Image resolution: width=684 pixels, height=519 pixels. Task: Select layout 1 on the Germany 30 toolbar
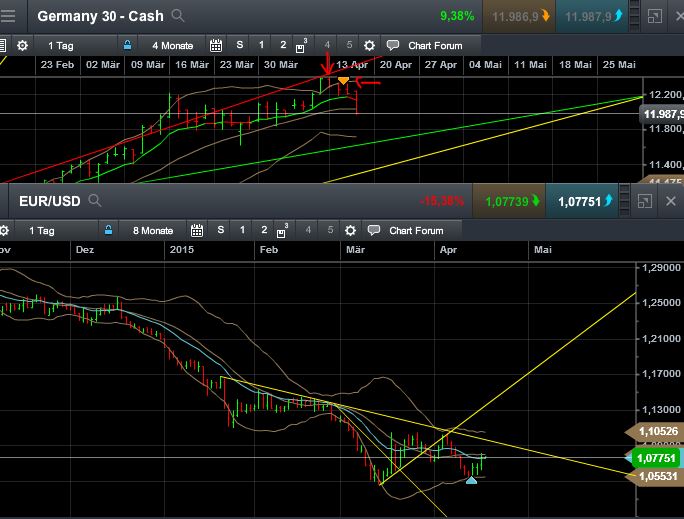[x=261, y=45]
